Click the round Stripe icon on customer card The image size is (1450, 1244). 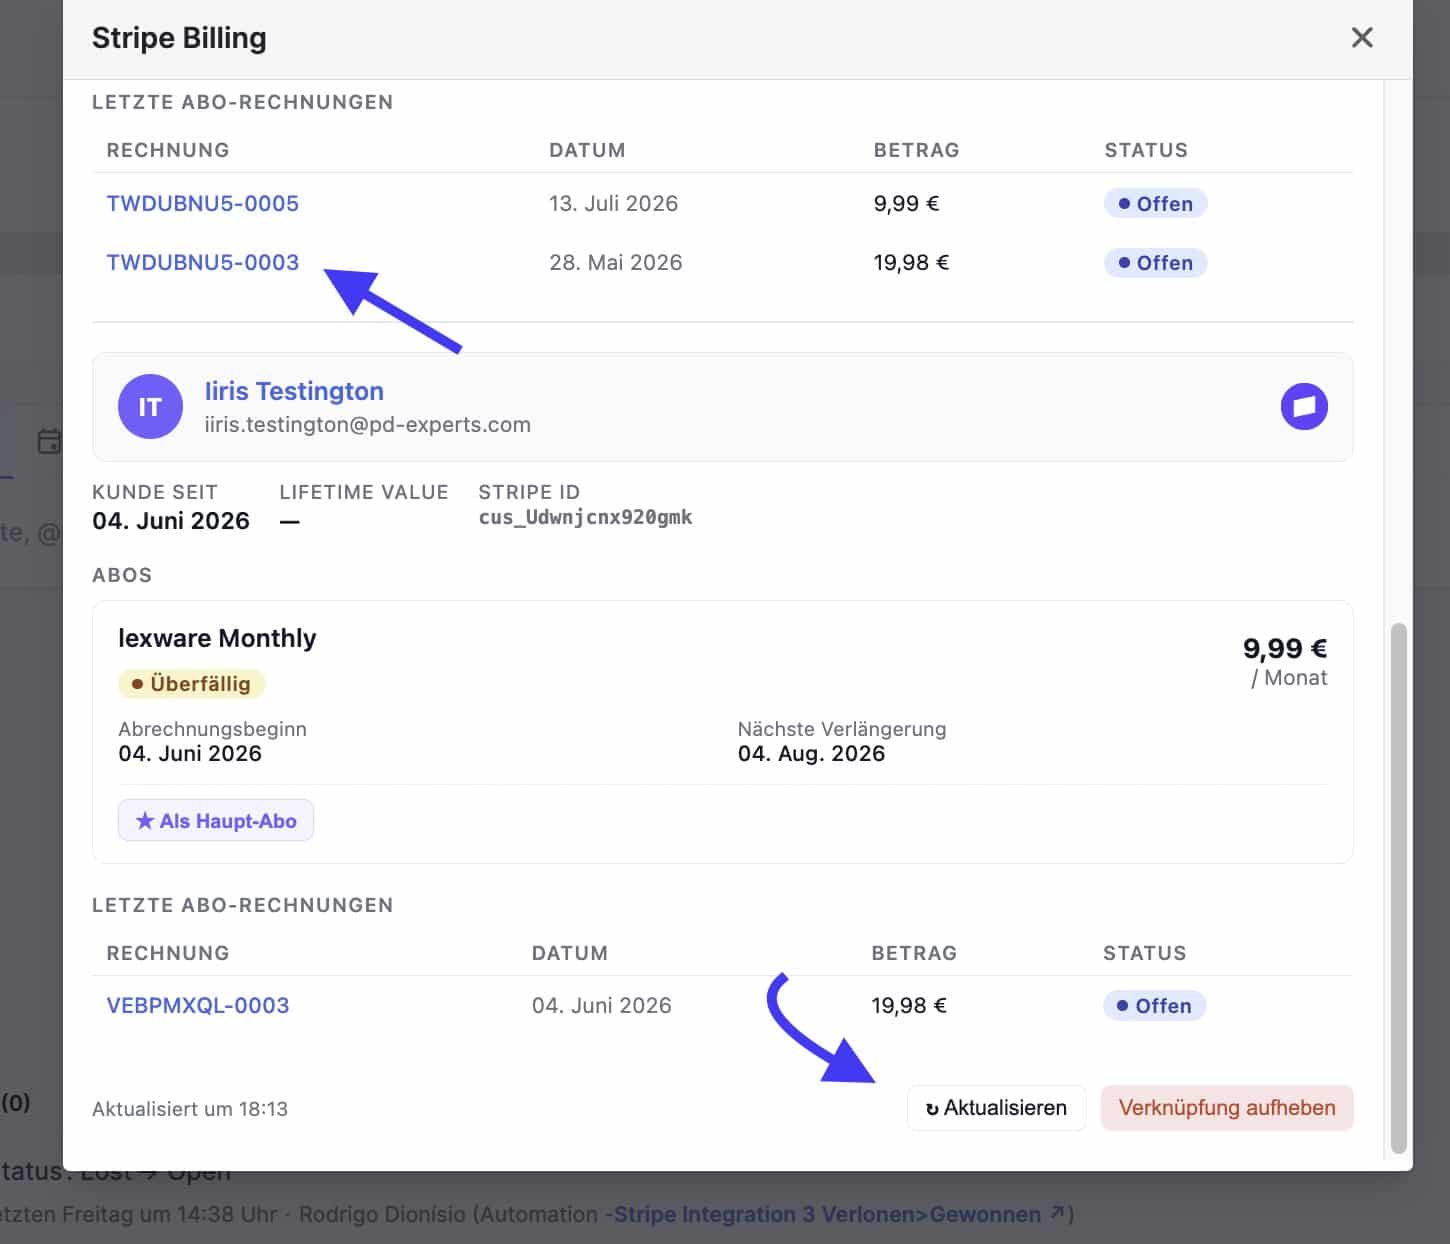click(1304, 407)
